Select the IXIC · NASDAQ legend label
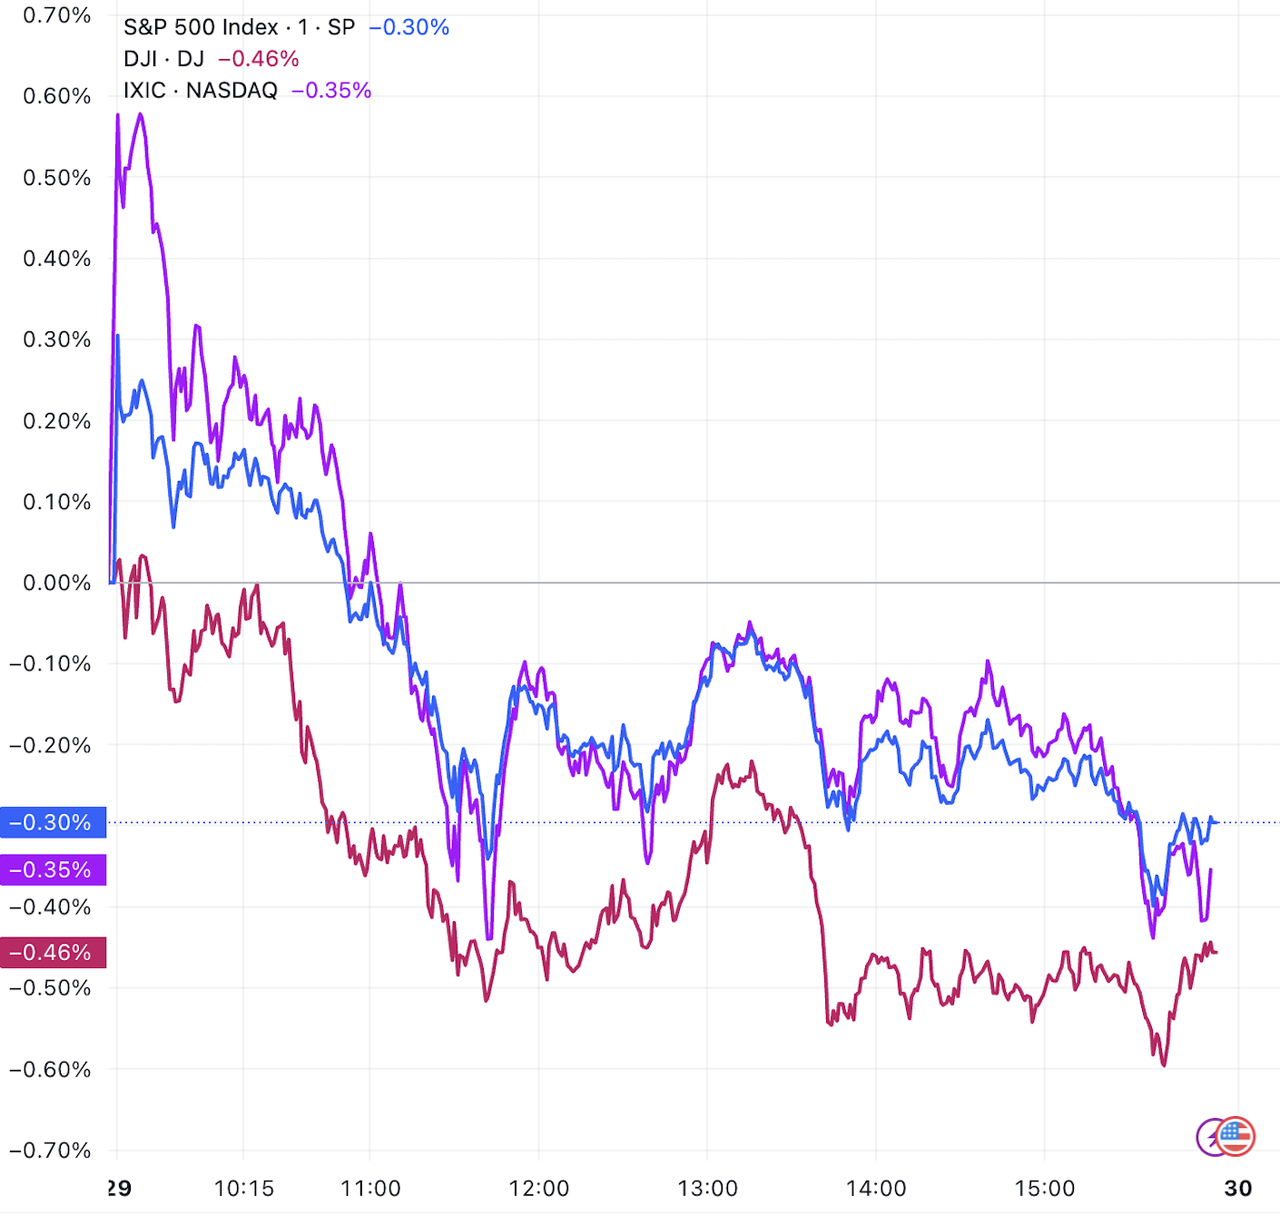The image size is (1280, 1216). pos(200,90)
